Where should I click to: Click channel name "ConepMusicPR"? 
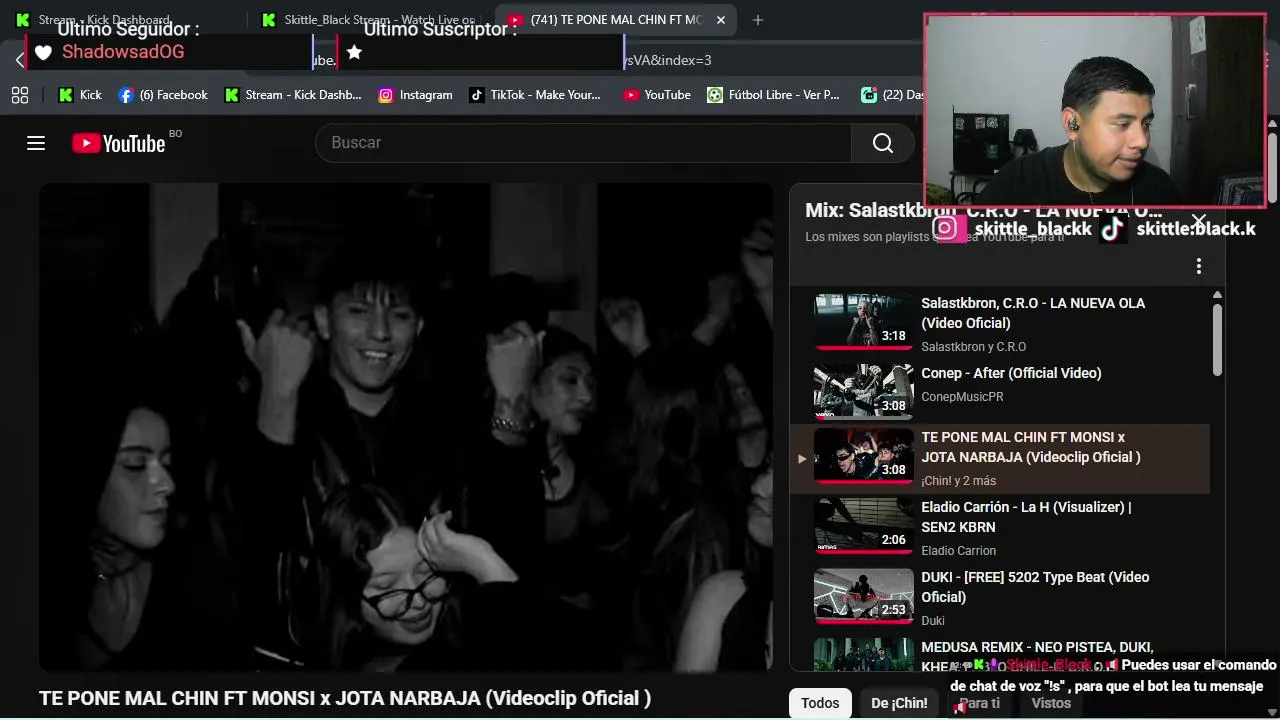tap(962, 397)
